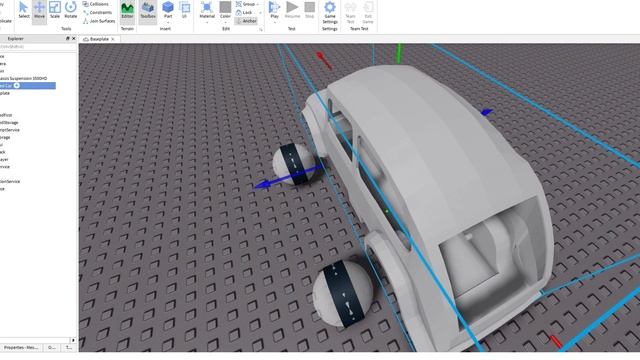Viewport: 640px width, 360px height.
Task: Click the Explorer filter field
Action: 38,47
